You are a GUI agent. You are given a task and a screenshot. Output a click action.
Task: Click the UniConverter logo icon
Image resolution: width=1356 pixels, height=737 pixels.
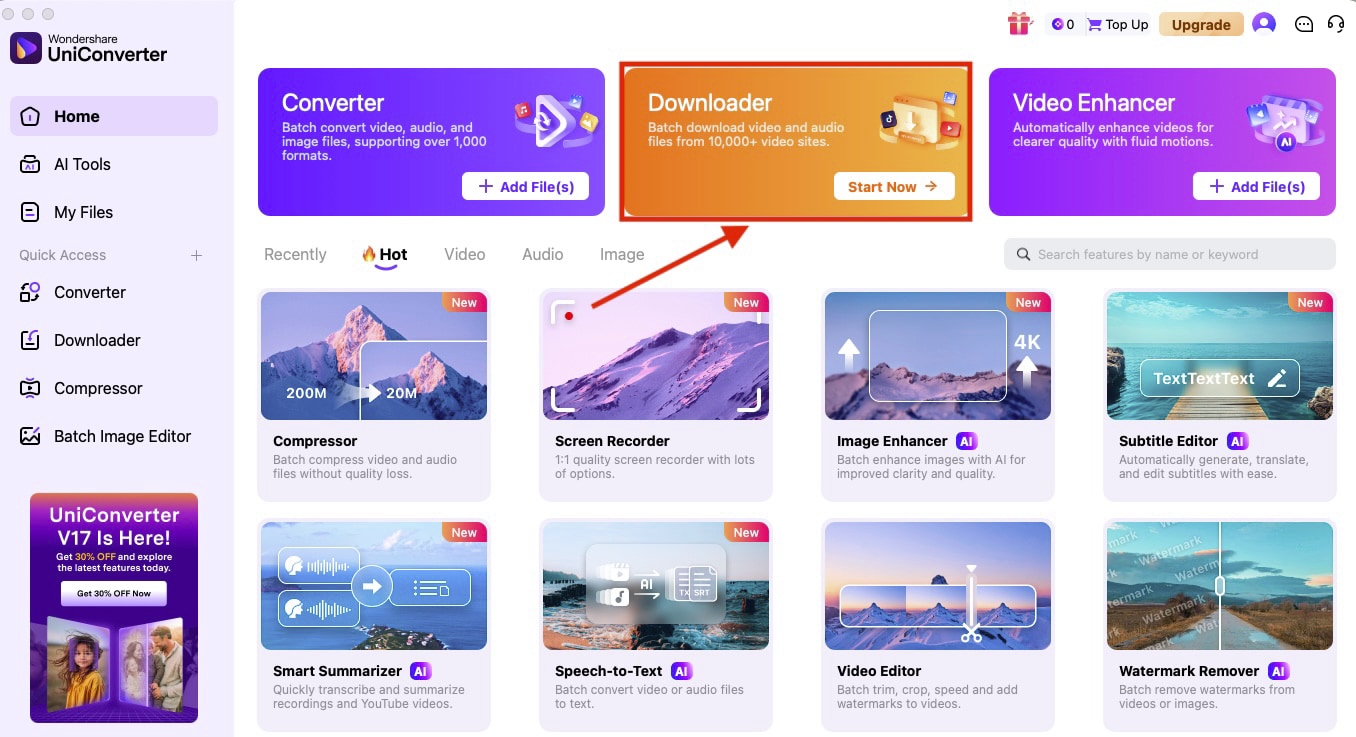click(x=25, y=48)
